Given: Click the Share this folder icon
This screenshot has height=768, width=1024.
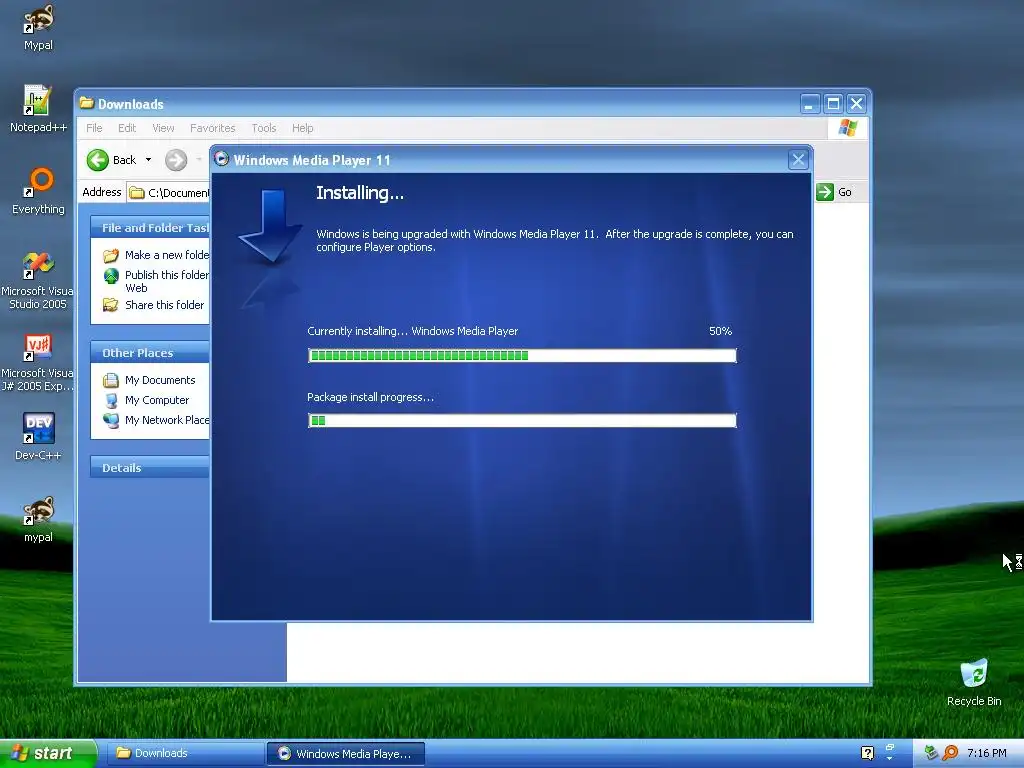Looking at the screenshot, I should 111,305.
